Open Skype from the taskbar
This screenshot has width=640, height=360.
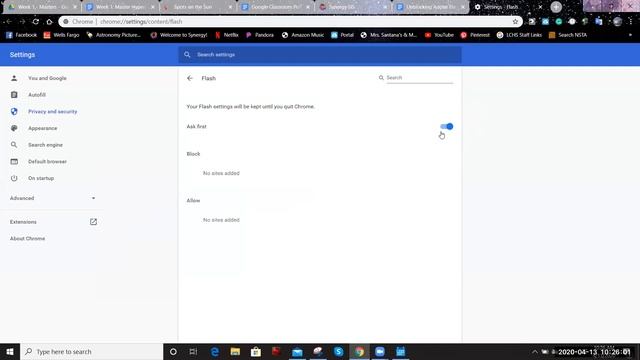(x=338, y=351)
